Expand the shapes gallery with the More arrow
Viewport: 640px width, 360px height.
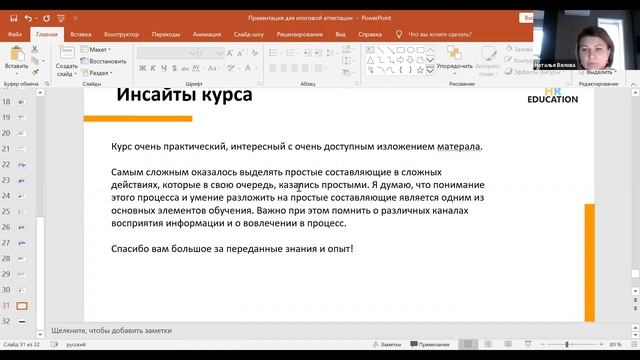[430, 71]
